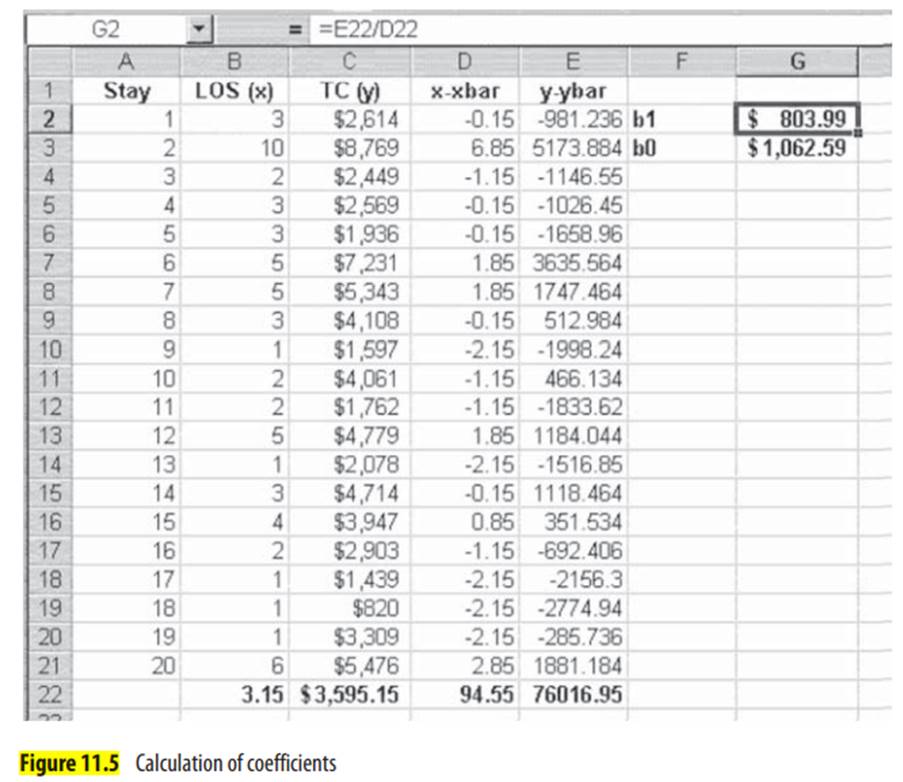903x782 pixels.
Task: Click cell G3 with value $1,062.59
Action: (797, 149)
